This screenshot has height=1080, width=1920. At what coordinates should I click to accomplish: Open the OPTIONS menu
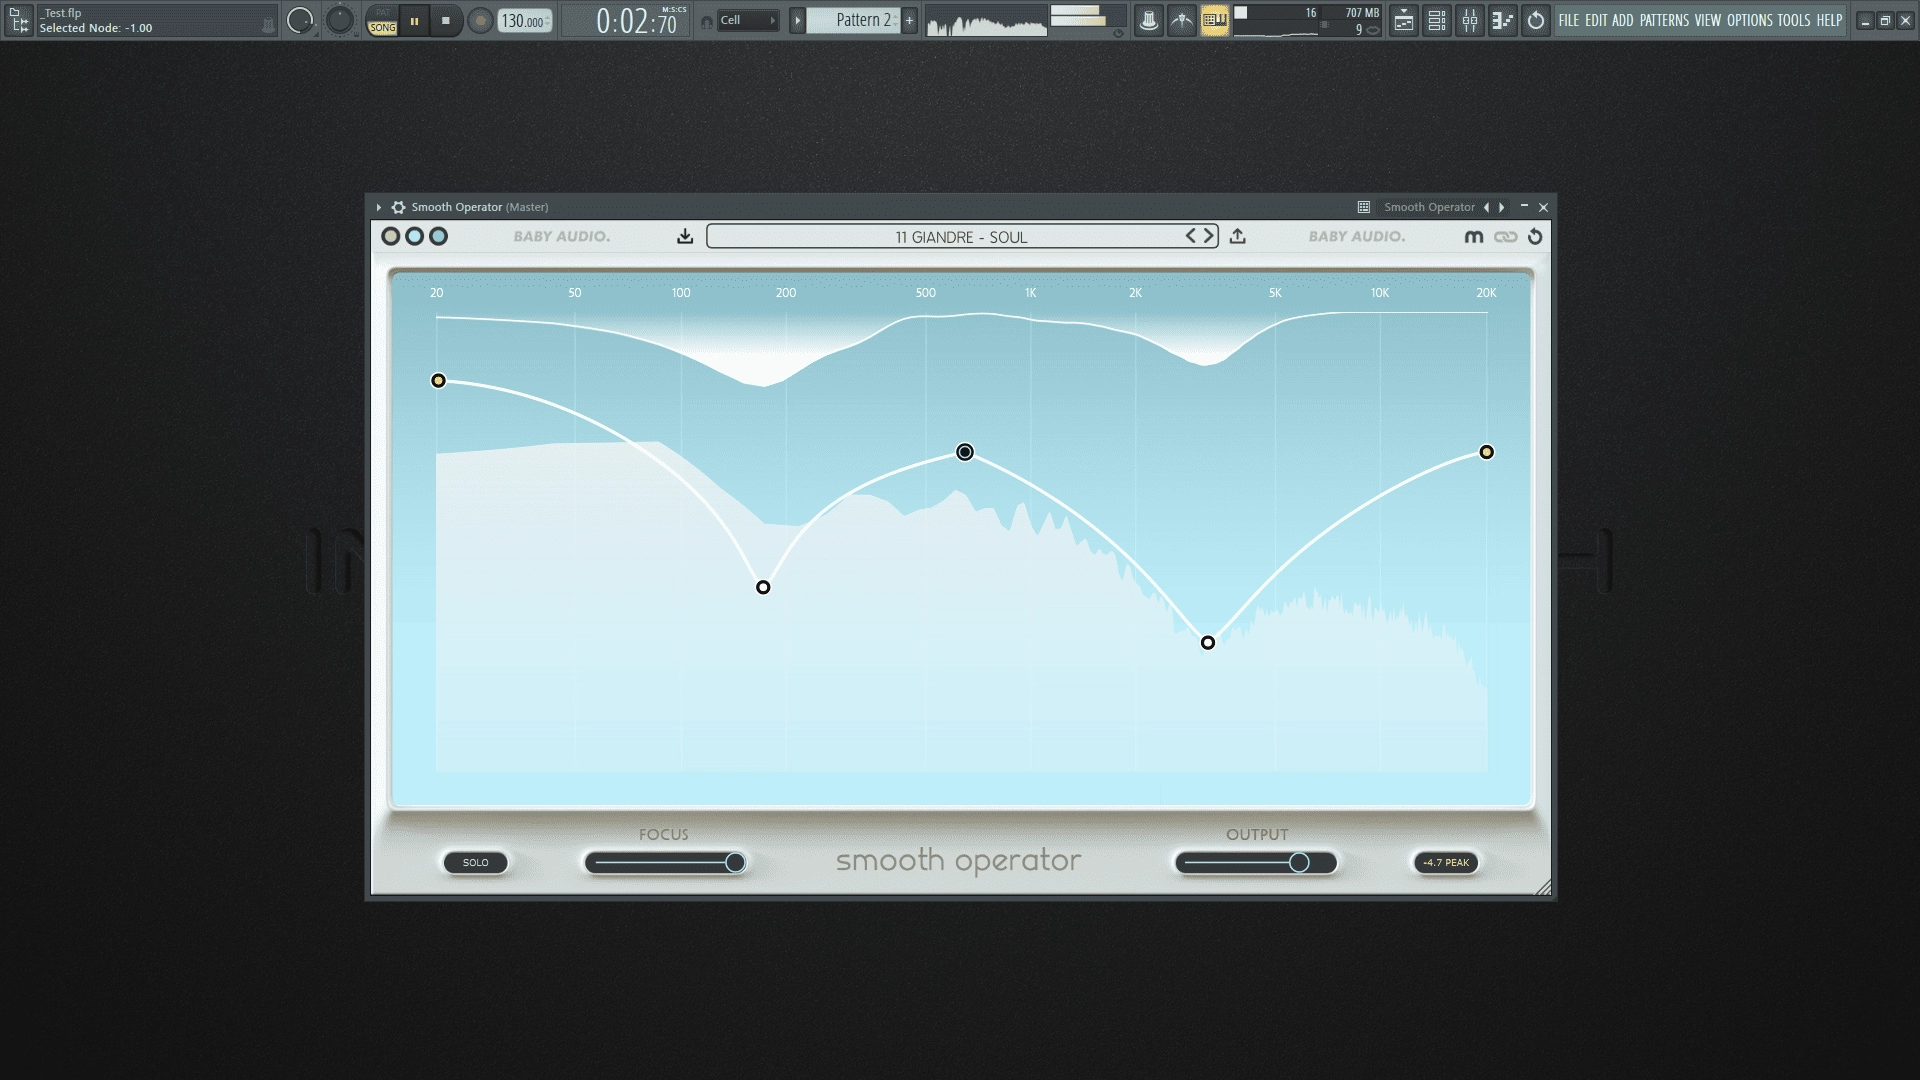1750,20
